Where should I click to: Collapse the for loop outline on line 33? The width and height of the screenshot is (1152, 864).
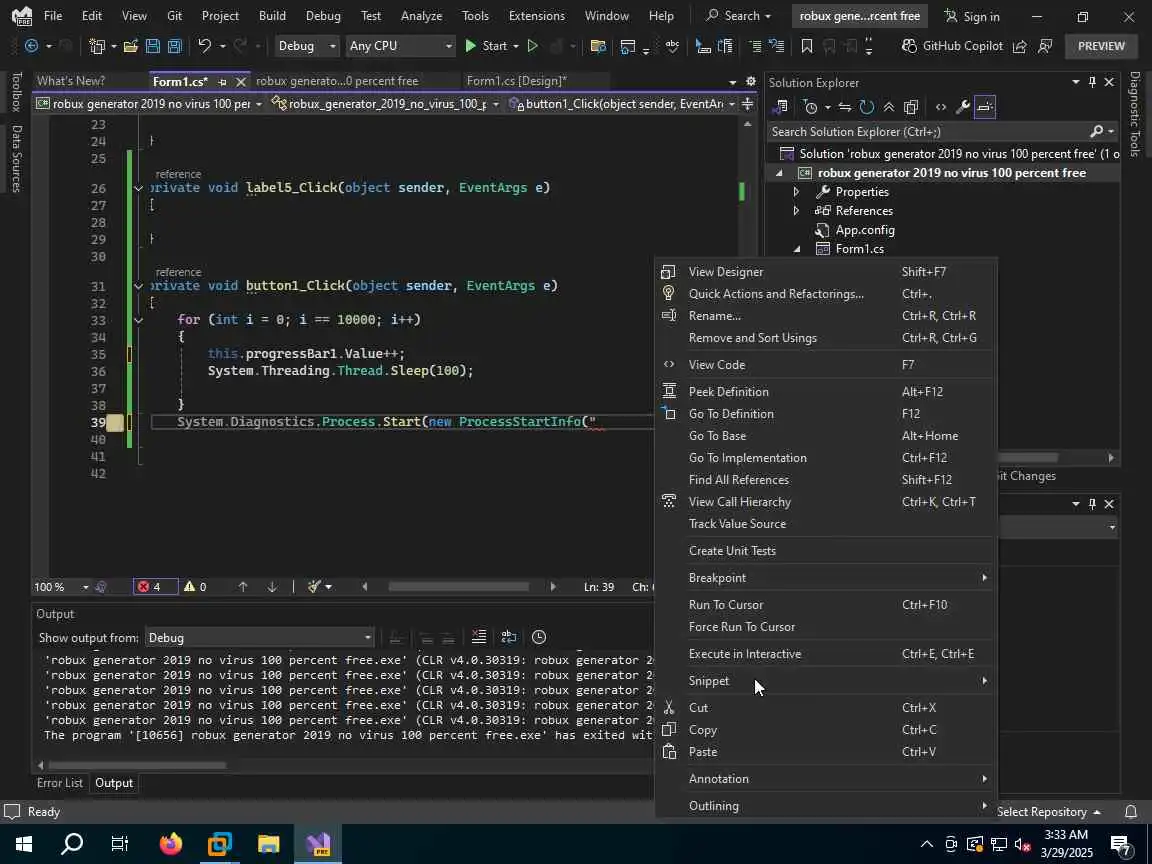138,320
